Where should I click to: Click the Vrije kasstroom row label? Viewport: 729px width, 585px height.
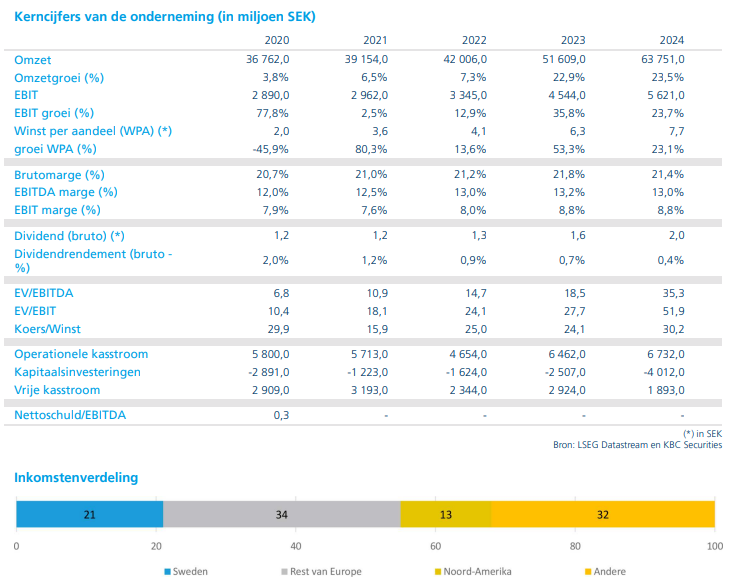57,389
